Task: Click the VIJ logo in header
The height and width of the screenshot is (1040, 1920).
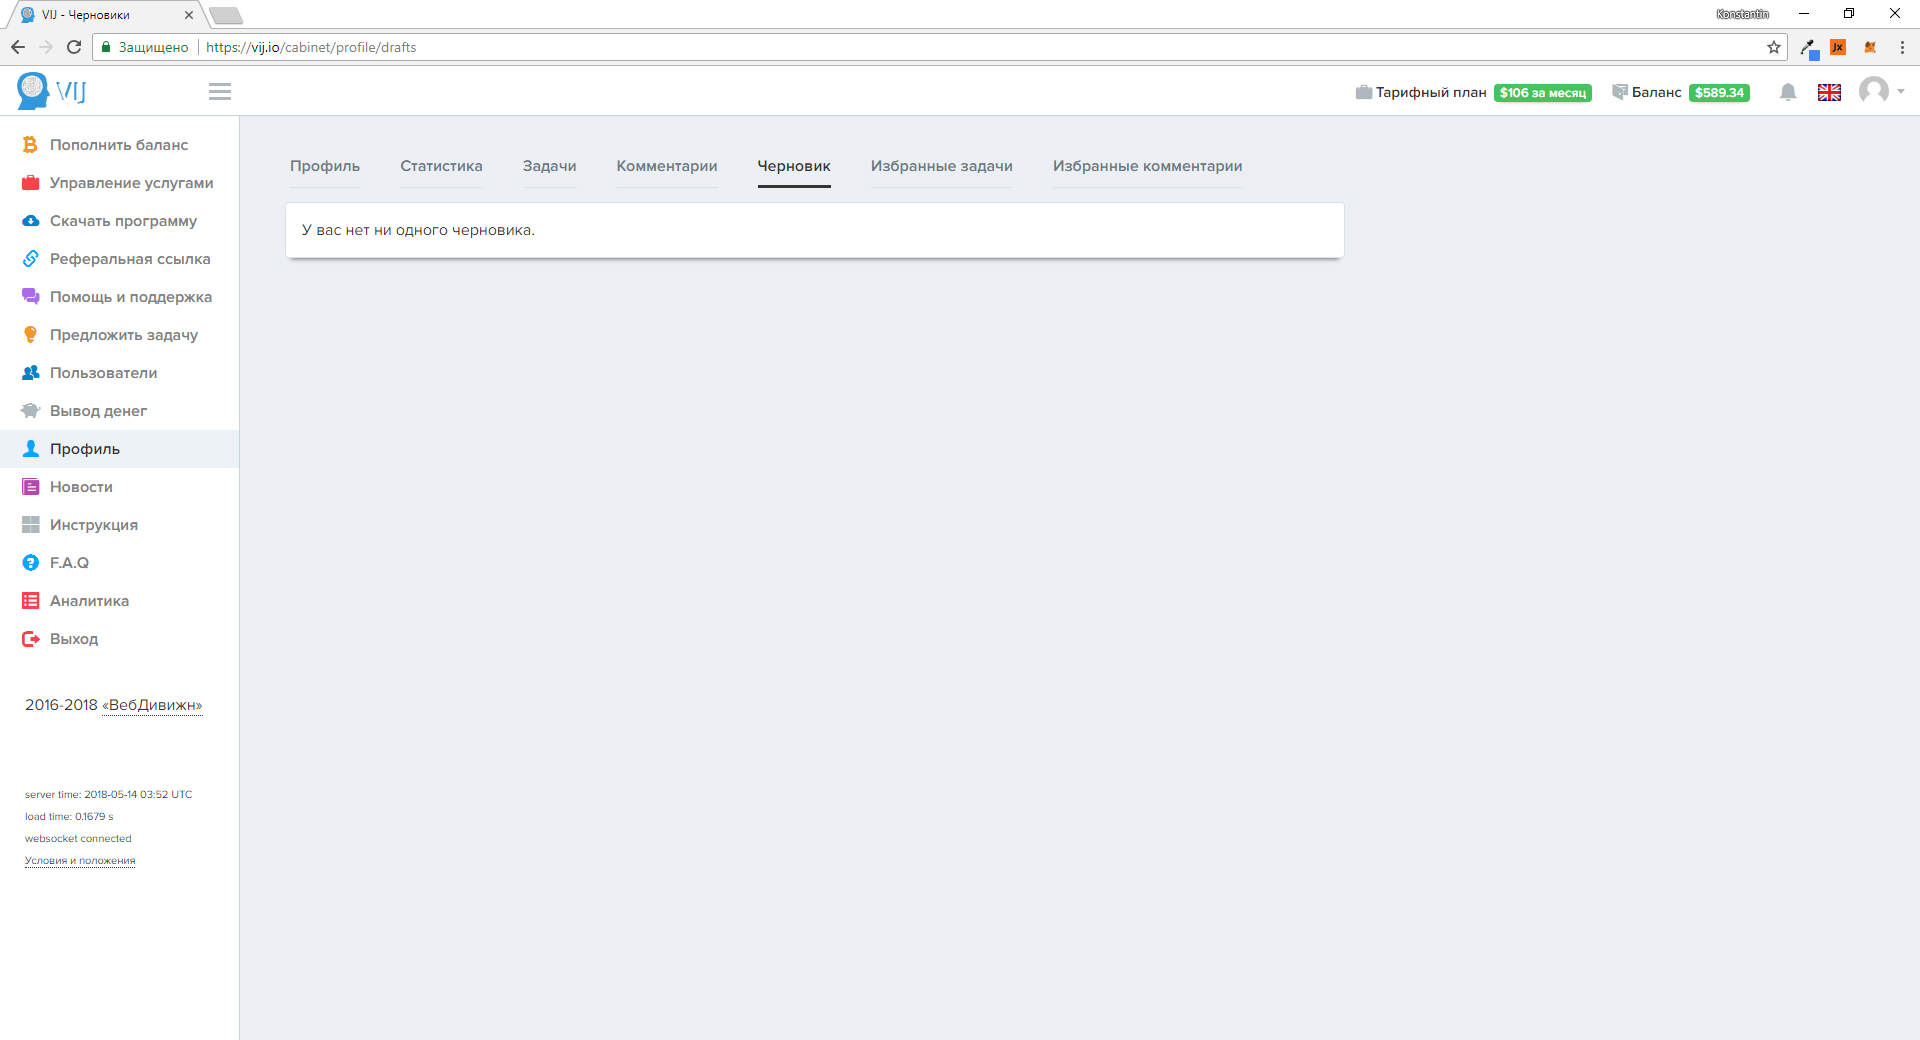Action: click(52, 91)
